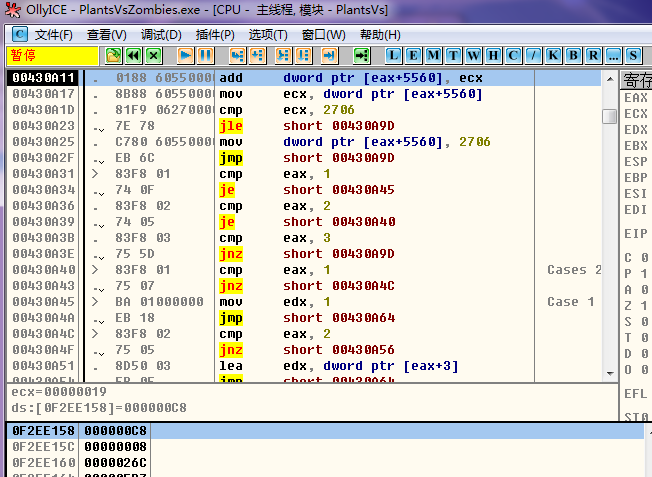The image size is (652, 477).
Task: Click the 暂停 paused status indicator
Action: 52,56
